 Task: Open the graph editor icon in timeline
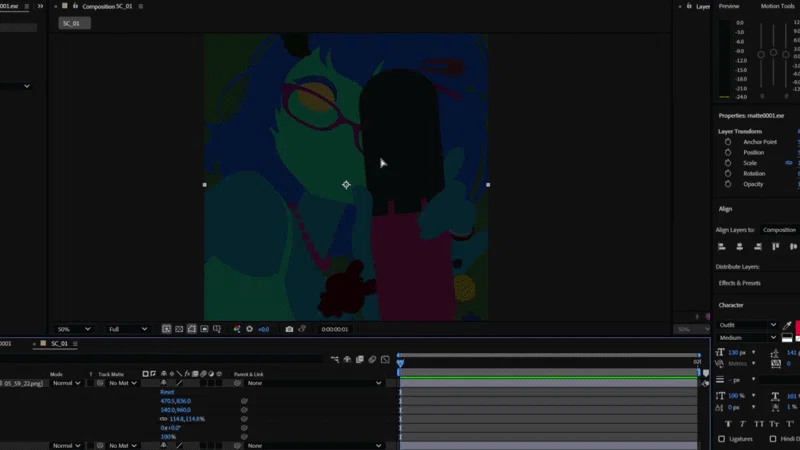pos(385,359)
